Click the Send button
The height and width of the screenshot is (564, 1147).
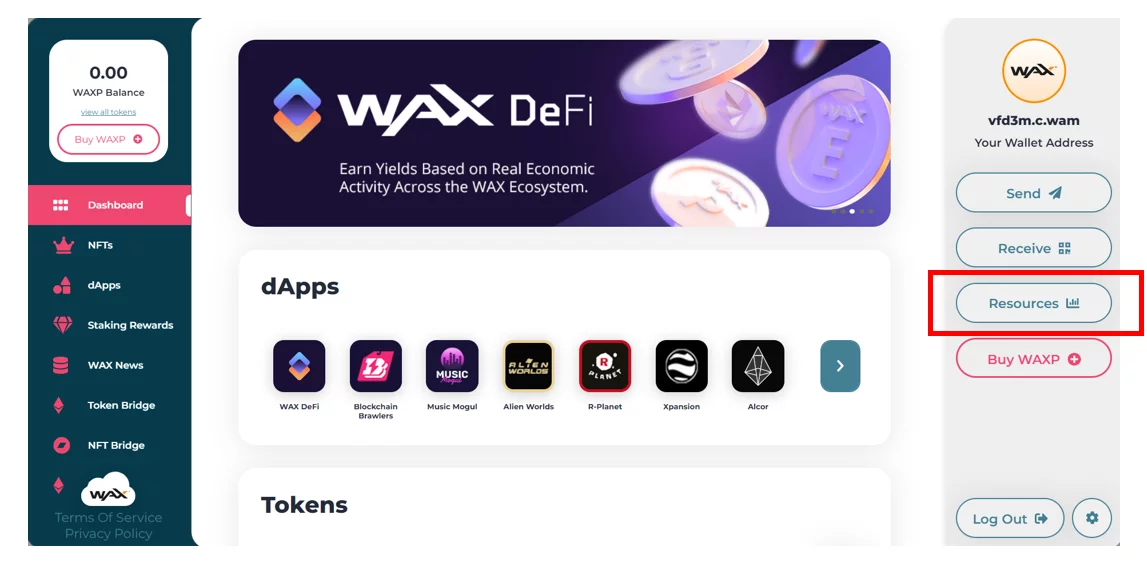click(1034, 193)
